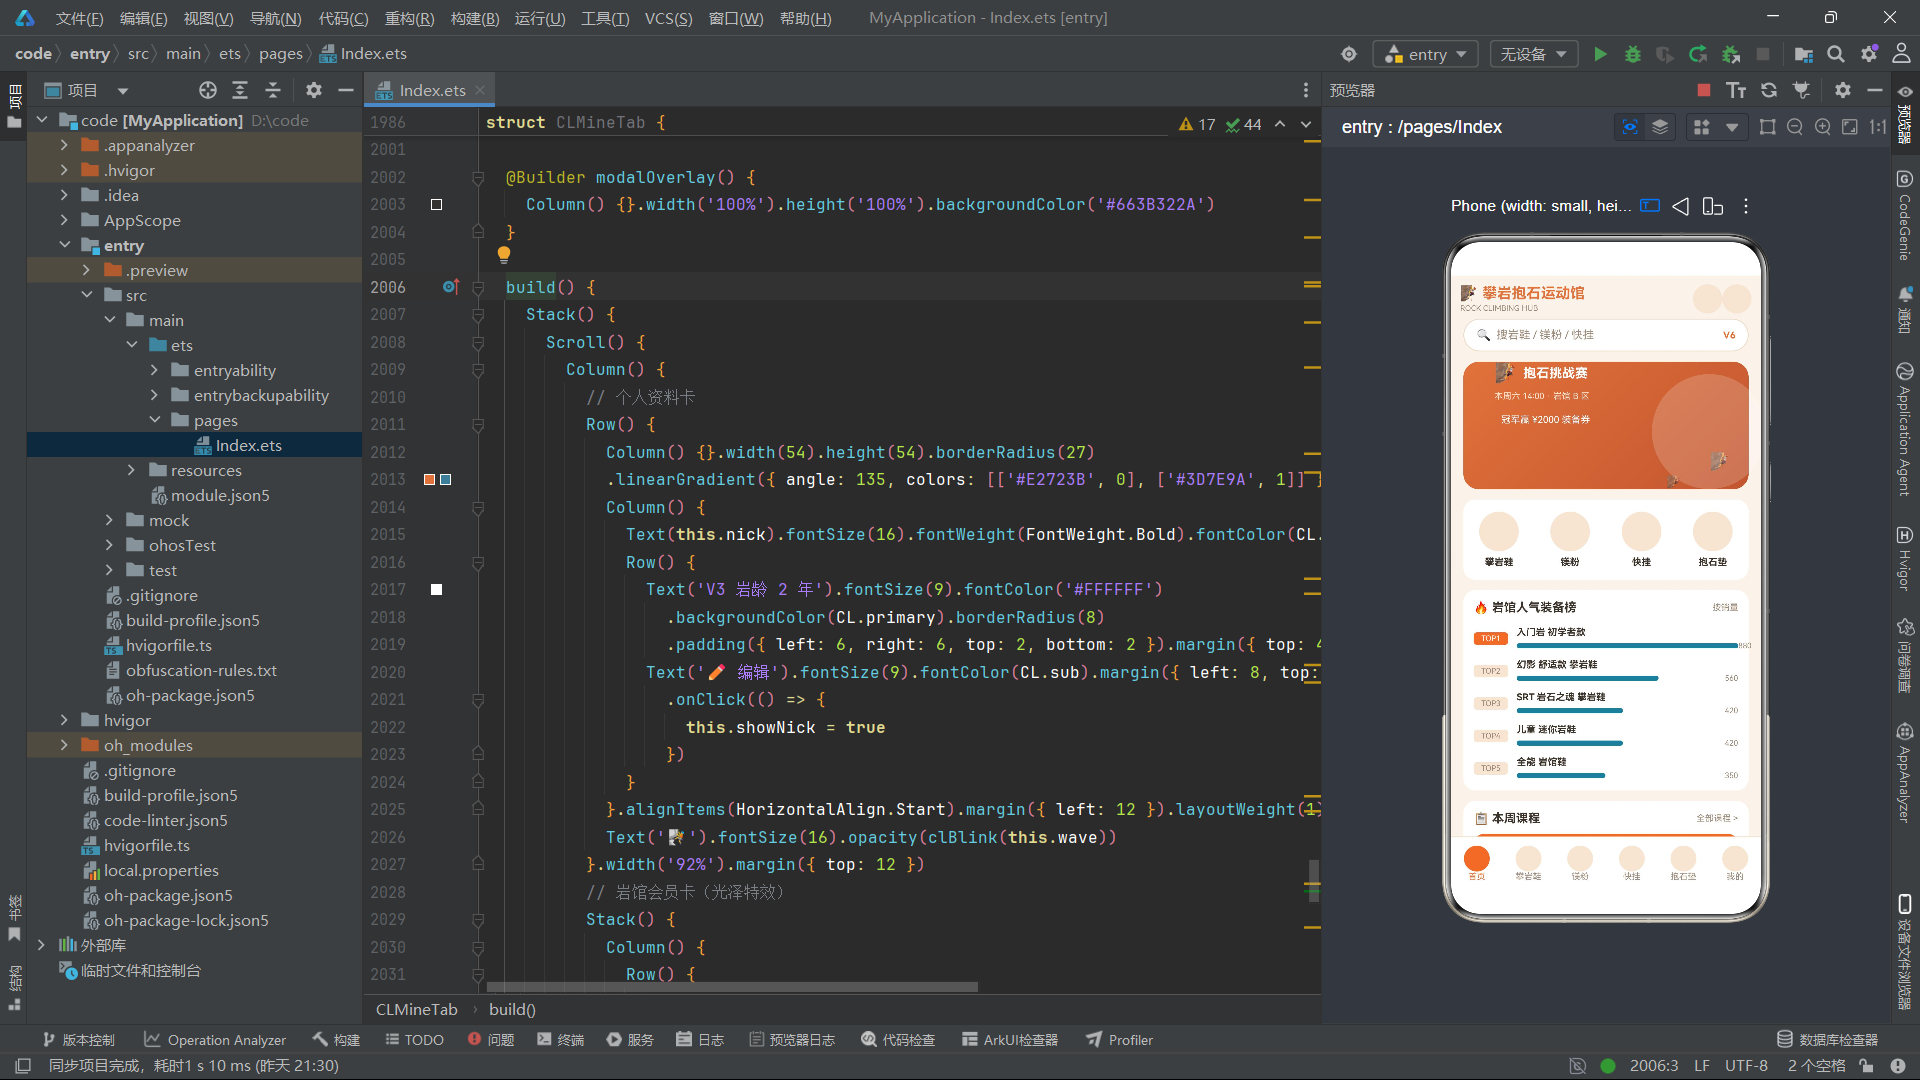Expand the 外部库 external libraries node
1920x1080 pixels.
[x=41, y=945]
